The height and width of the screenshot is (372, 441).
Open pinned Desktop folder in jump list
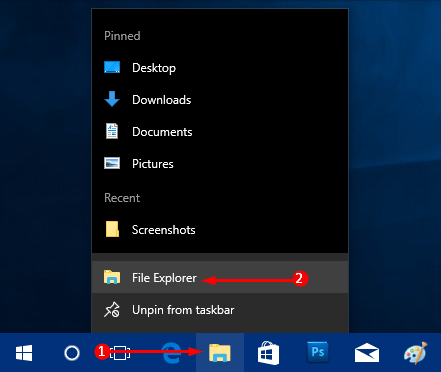pos(220,68)
